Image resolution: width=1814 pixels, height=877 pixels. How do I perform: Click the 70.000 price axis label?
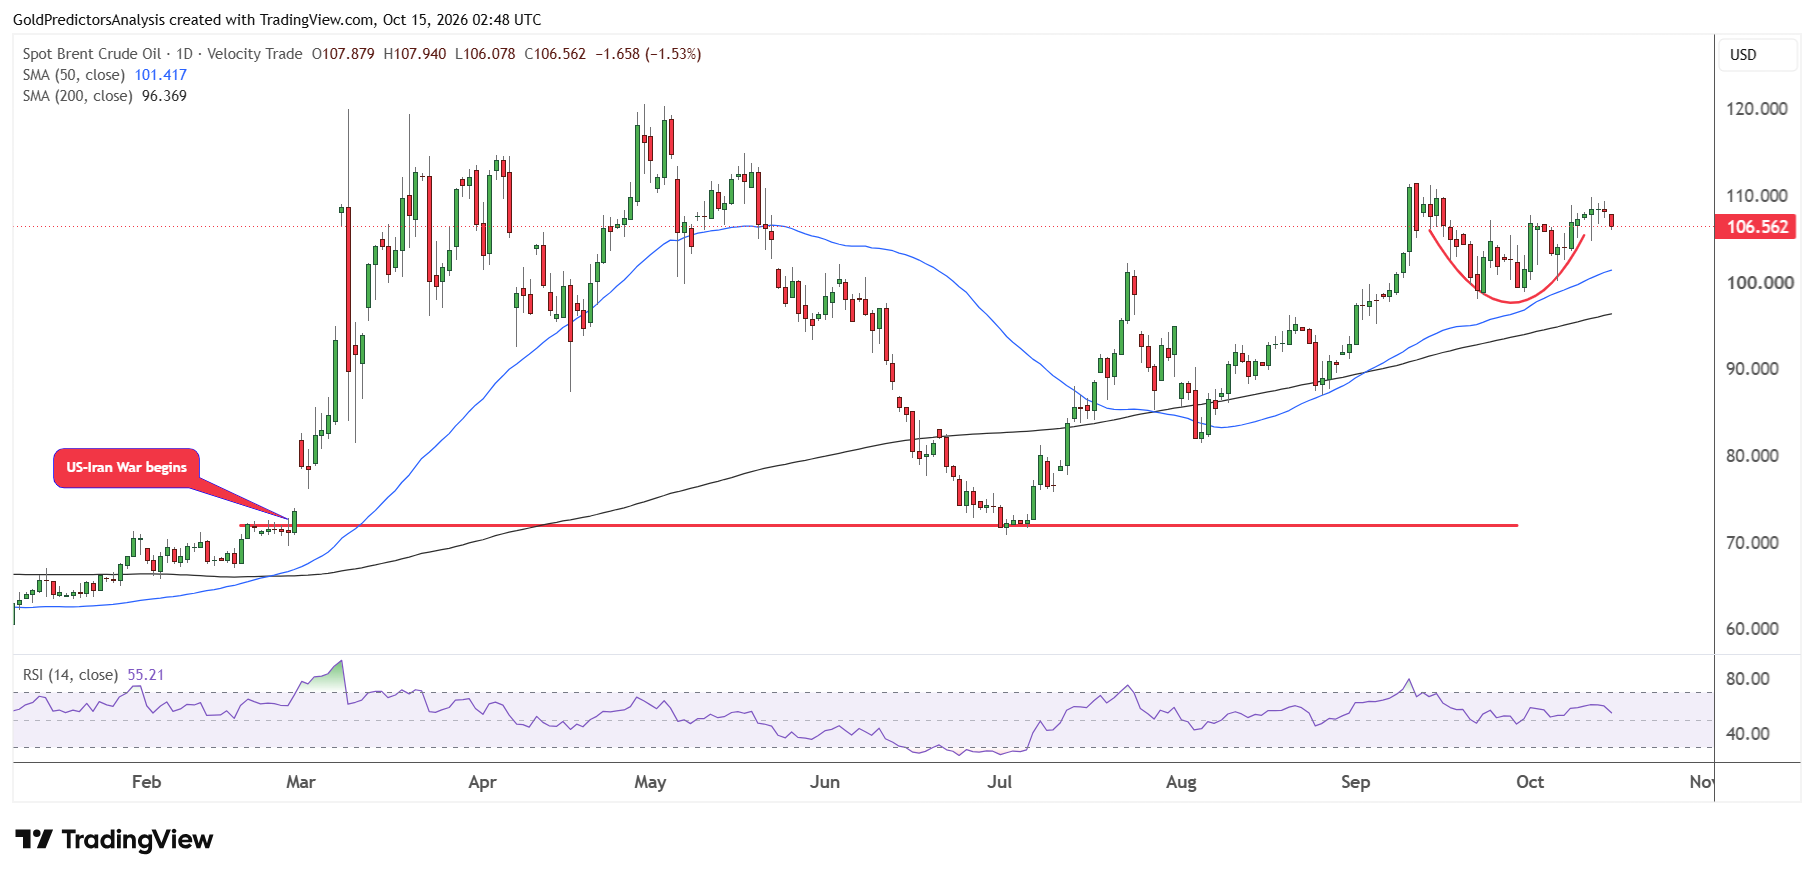(x=1753, y=543)
